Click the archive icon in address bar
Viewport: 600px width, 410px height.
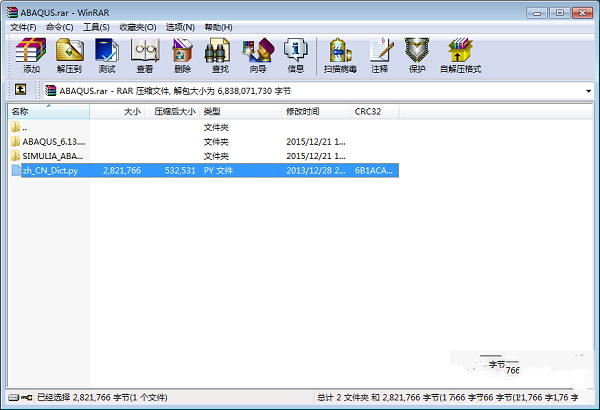click(x=51, y=91)
